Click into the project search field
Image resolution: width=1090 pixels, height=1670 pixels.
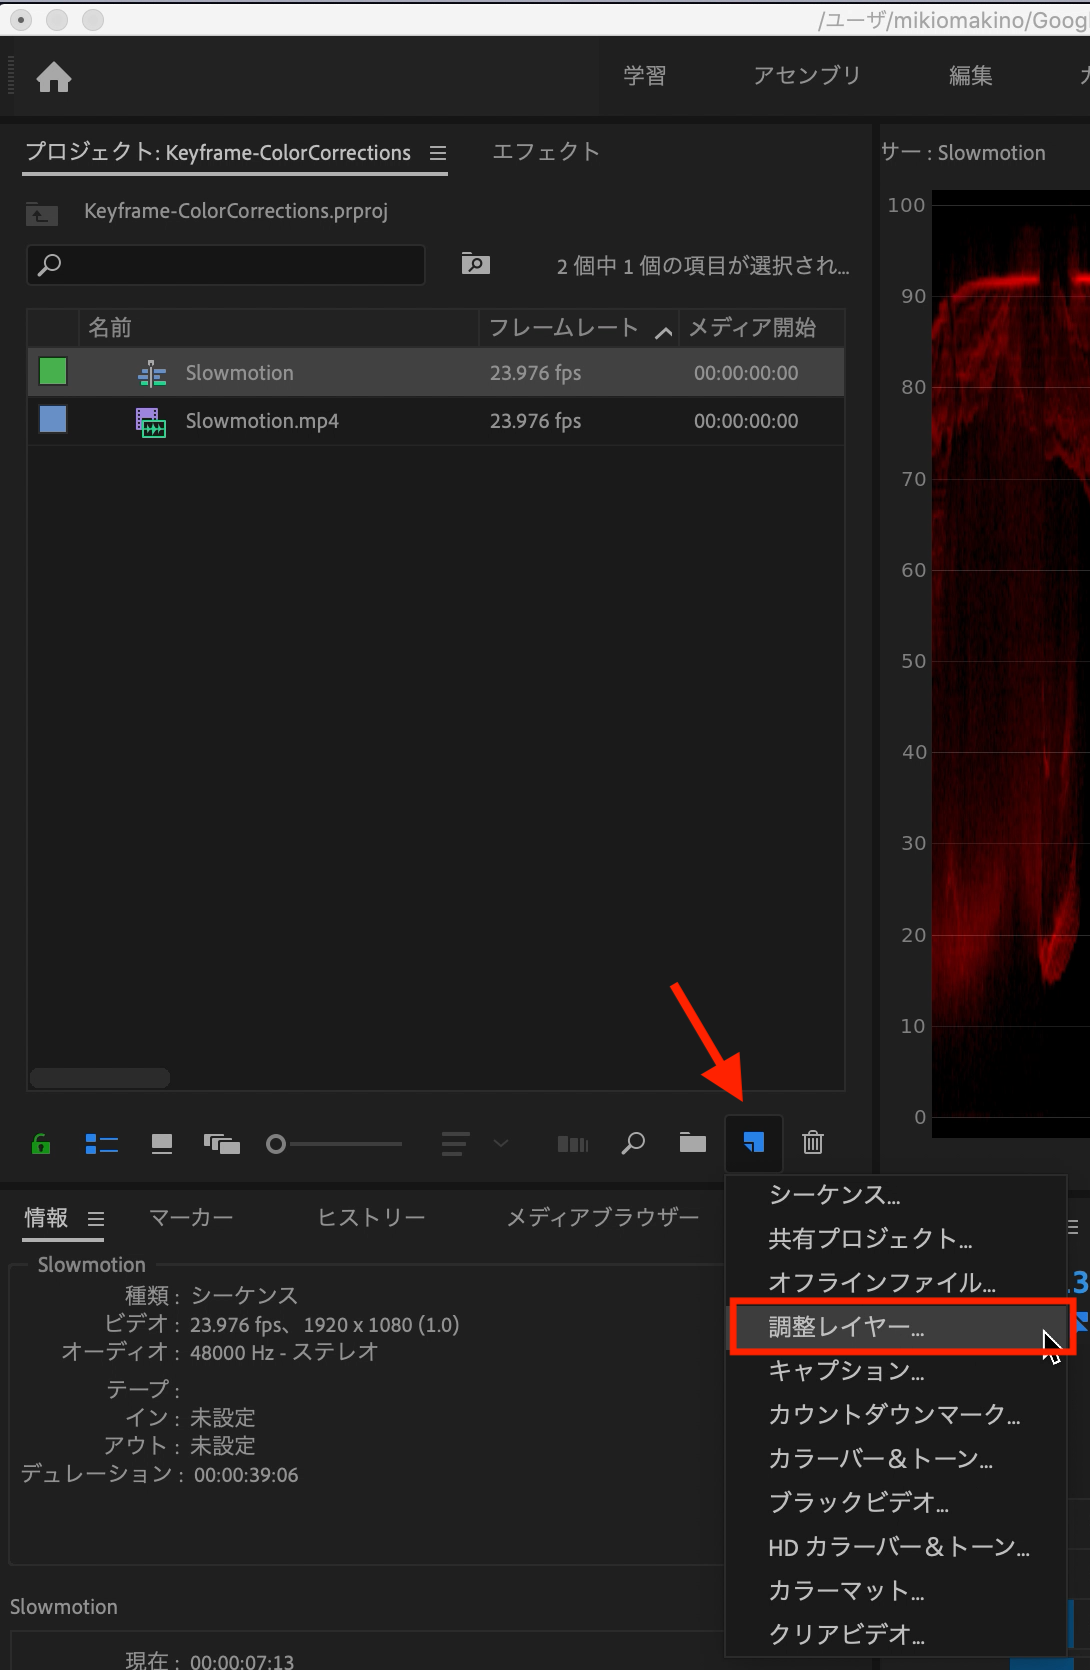(x=226, y=265)
